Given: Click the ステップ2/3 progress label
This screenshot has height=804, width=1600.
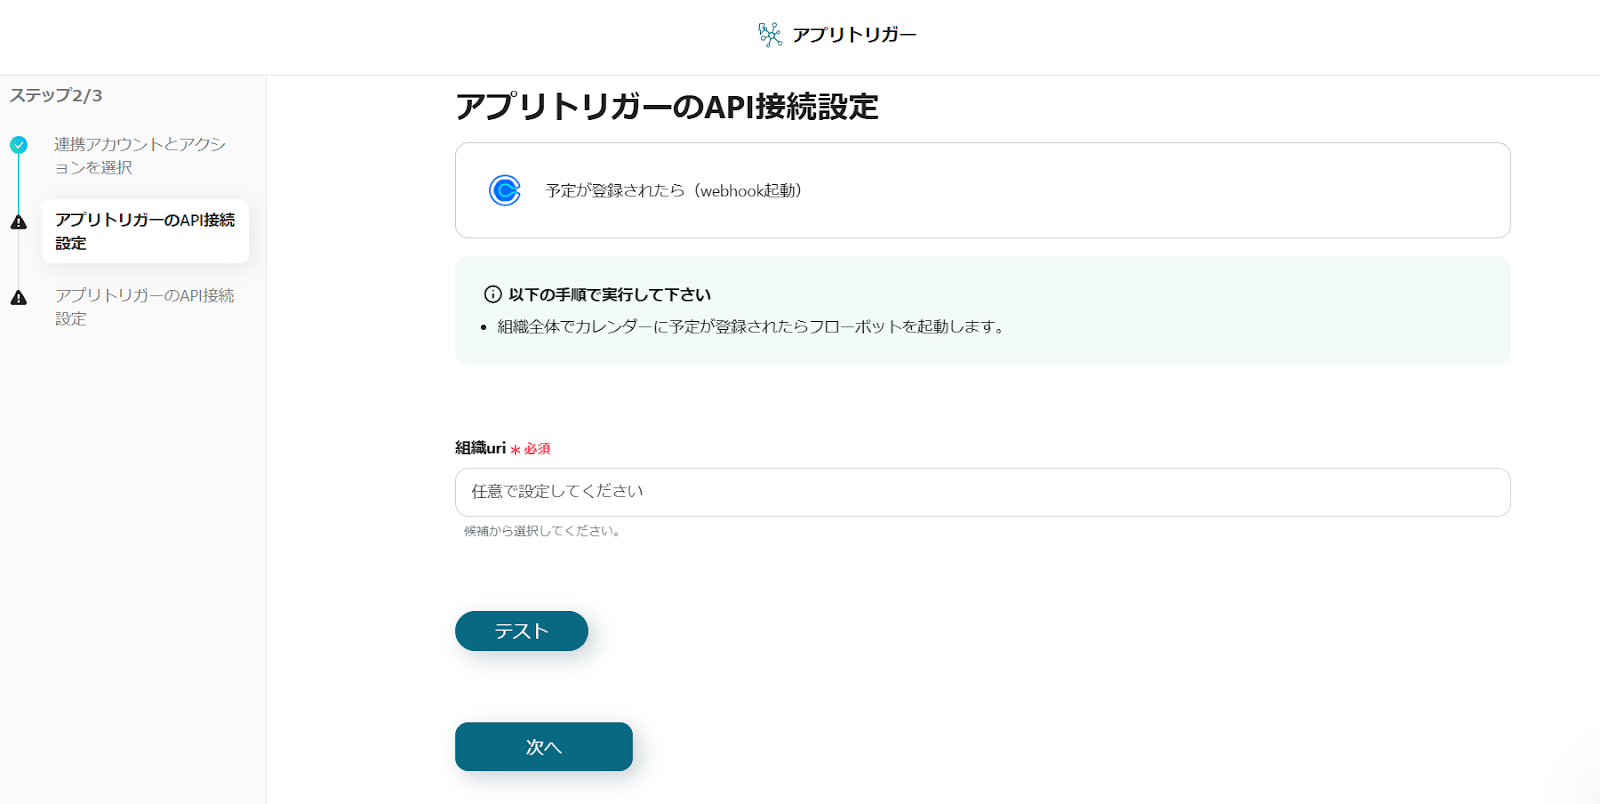Looking at the screenshot, I should click(56, 96).
